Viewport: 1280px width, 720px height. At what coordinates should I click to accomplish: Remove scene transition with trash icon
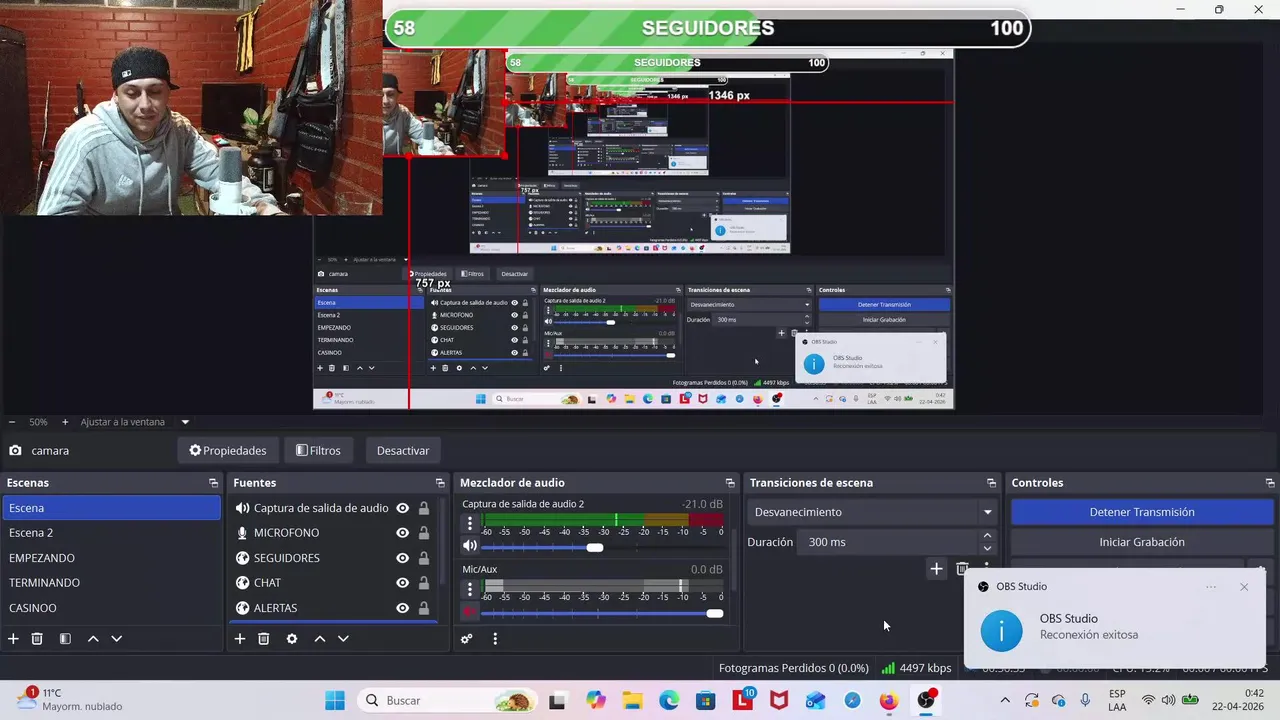tap(962, 569)
